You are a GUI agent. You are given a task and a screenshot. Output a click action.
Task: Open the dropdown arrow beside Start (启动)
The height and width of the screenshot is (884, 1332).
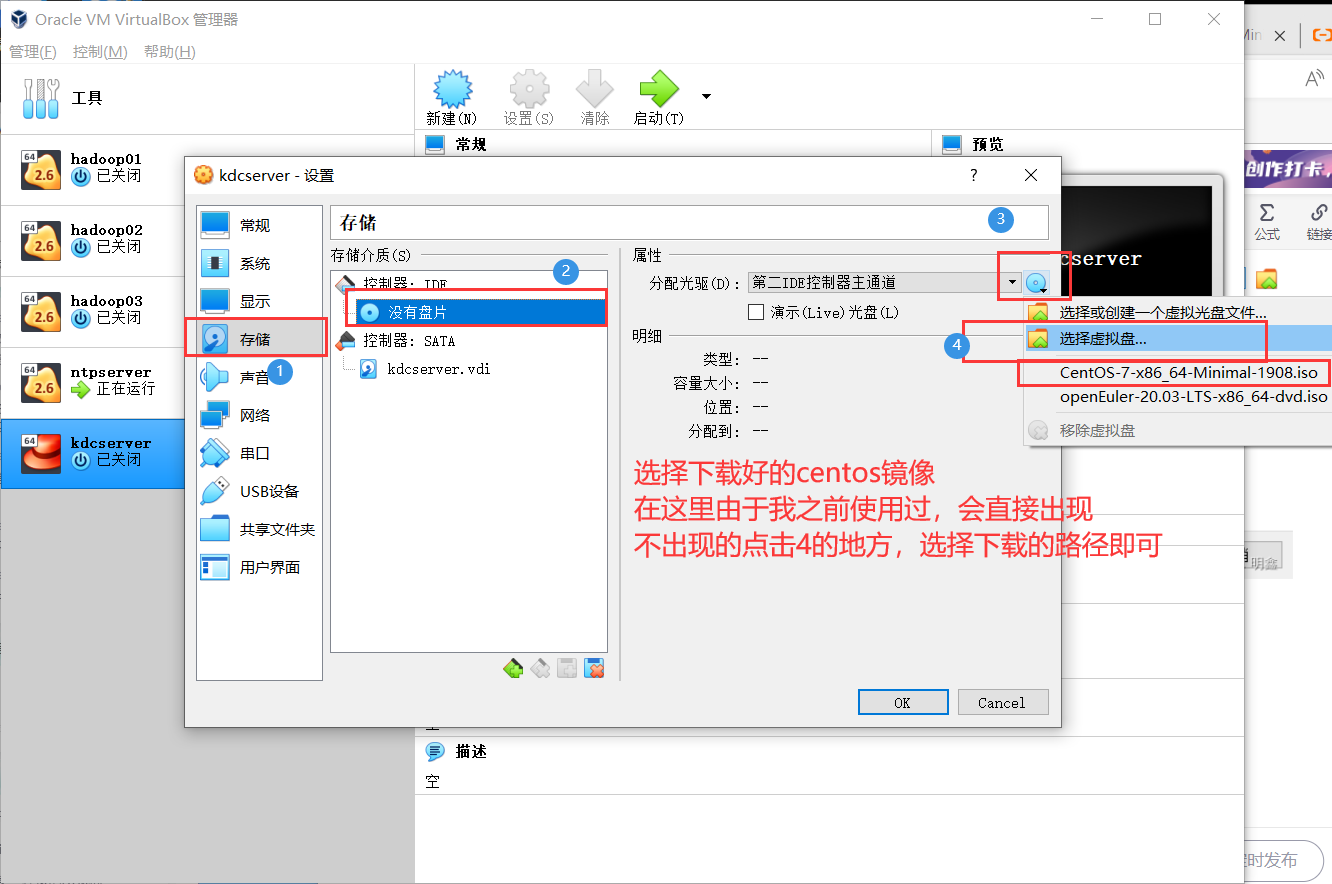pos(707,96)
